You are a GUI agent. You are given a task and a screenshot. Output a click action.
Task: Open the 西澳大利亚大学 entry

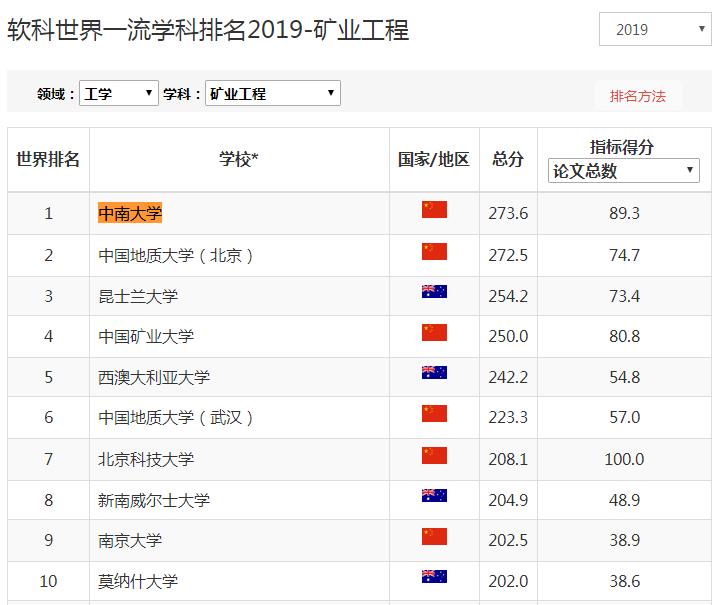coord(154,377)
